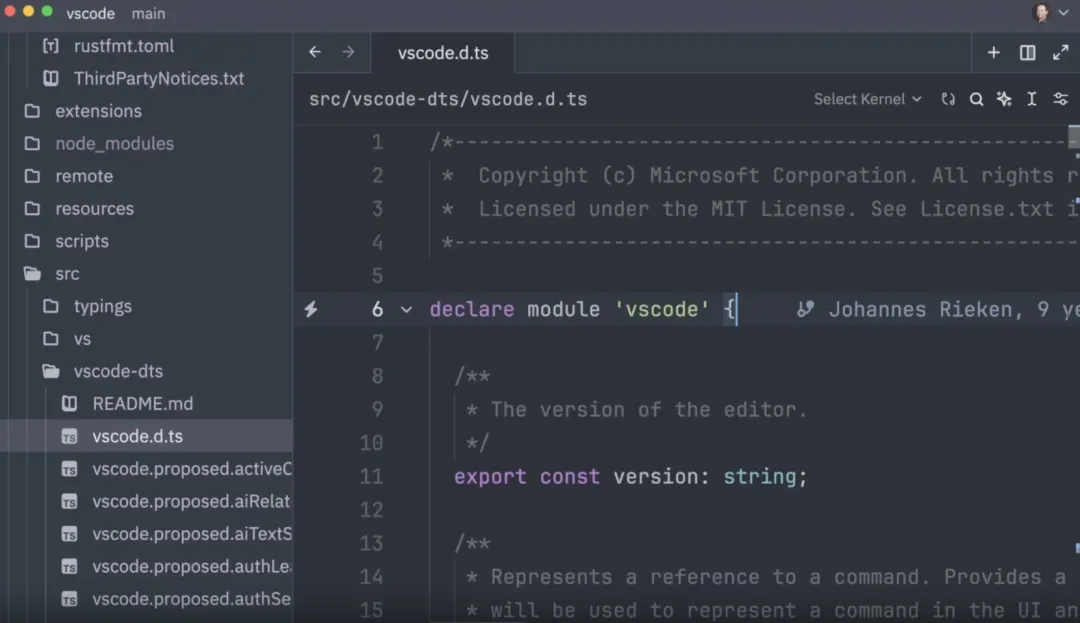Click the TypeScript icon beside vscode.d.ts
This screenshot has height=623, width=1080.
(x=69, y=436)
